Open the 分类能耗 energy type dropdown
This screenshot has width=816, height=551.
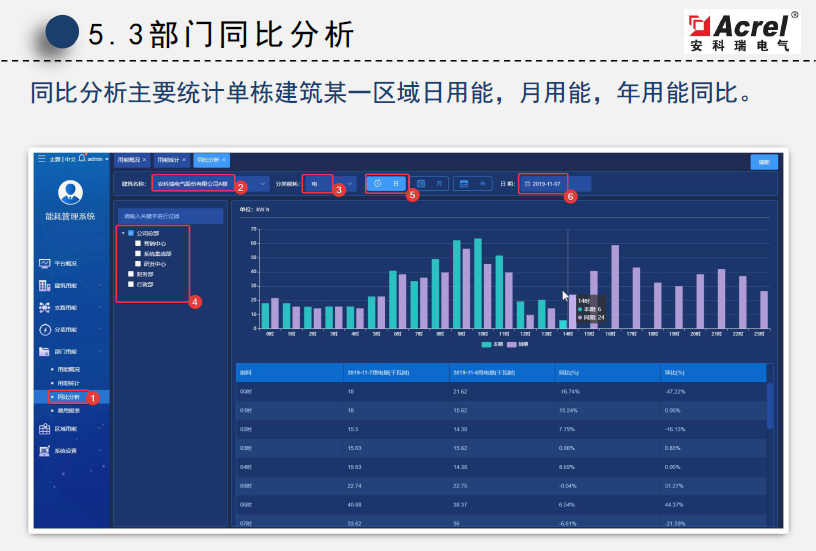coord(329,184)
